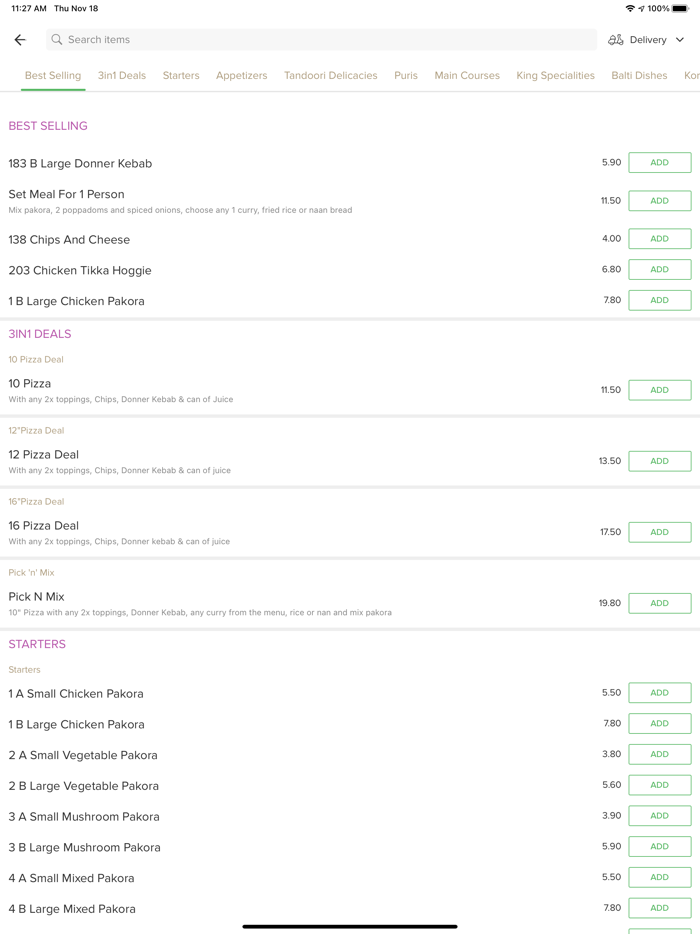Add 2 A Small Vegetable Pakora
The width and height of the screenshot is (700, 934).
click(659, 754)
